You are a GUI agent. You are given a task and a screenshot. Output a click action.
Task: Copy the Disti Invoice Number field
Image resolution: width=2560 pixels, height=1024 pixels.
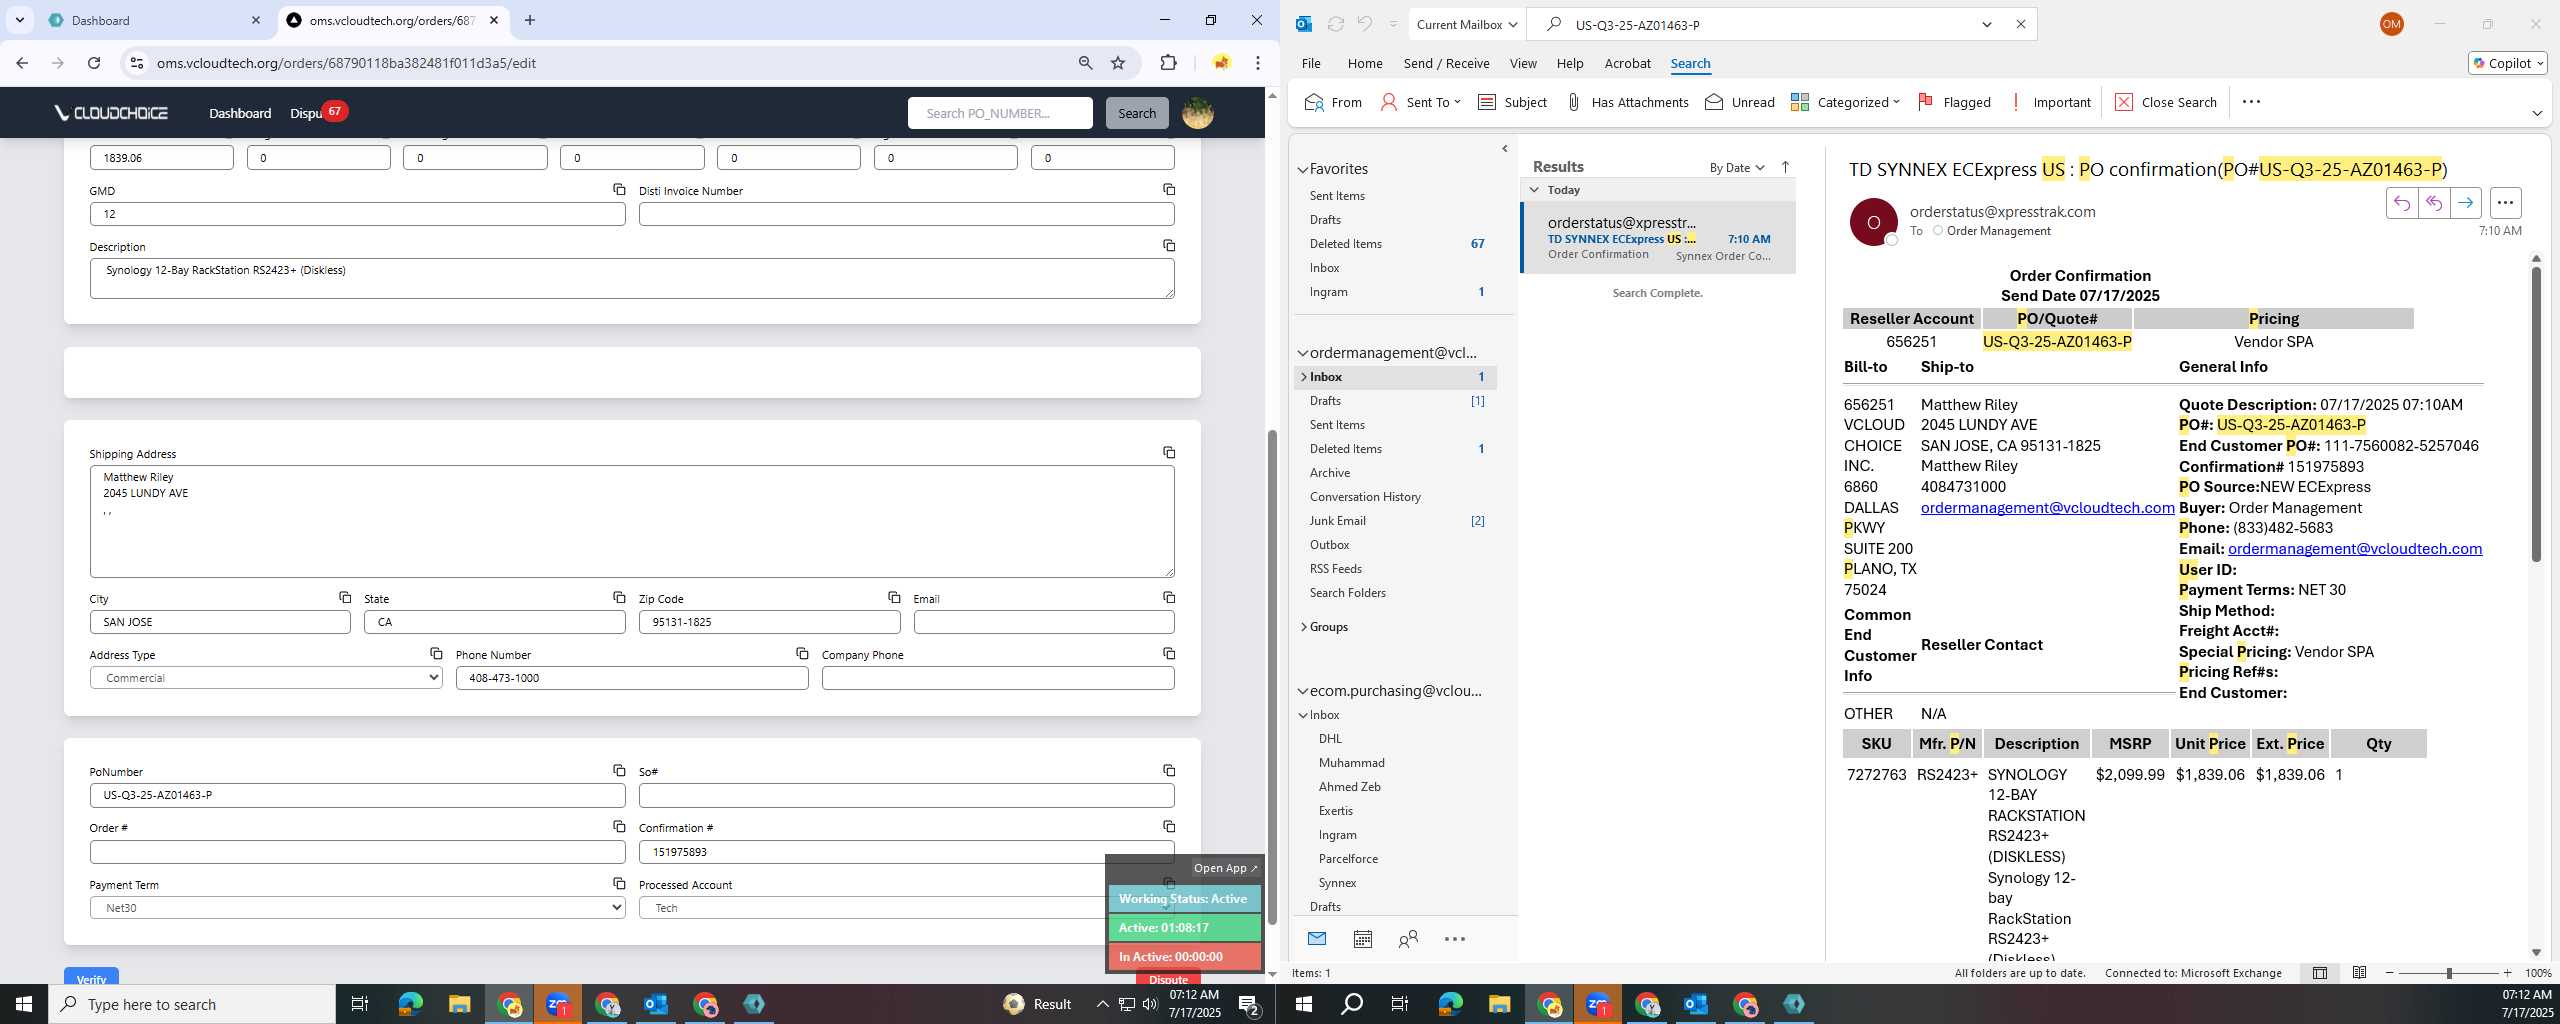1168,189
